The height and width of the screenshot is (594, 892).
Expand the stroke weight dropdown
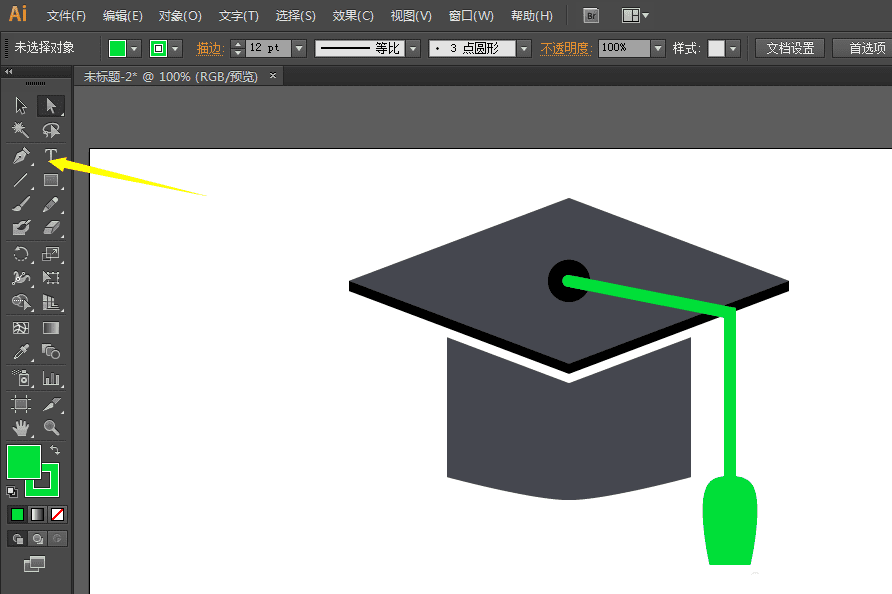[x=300, y=48]
